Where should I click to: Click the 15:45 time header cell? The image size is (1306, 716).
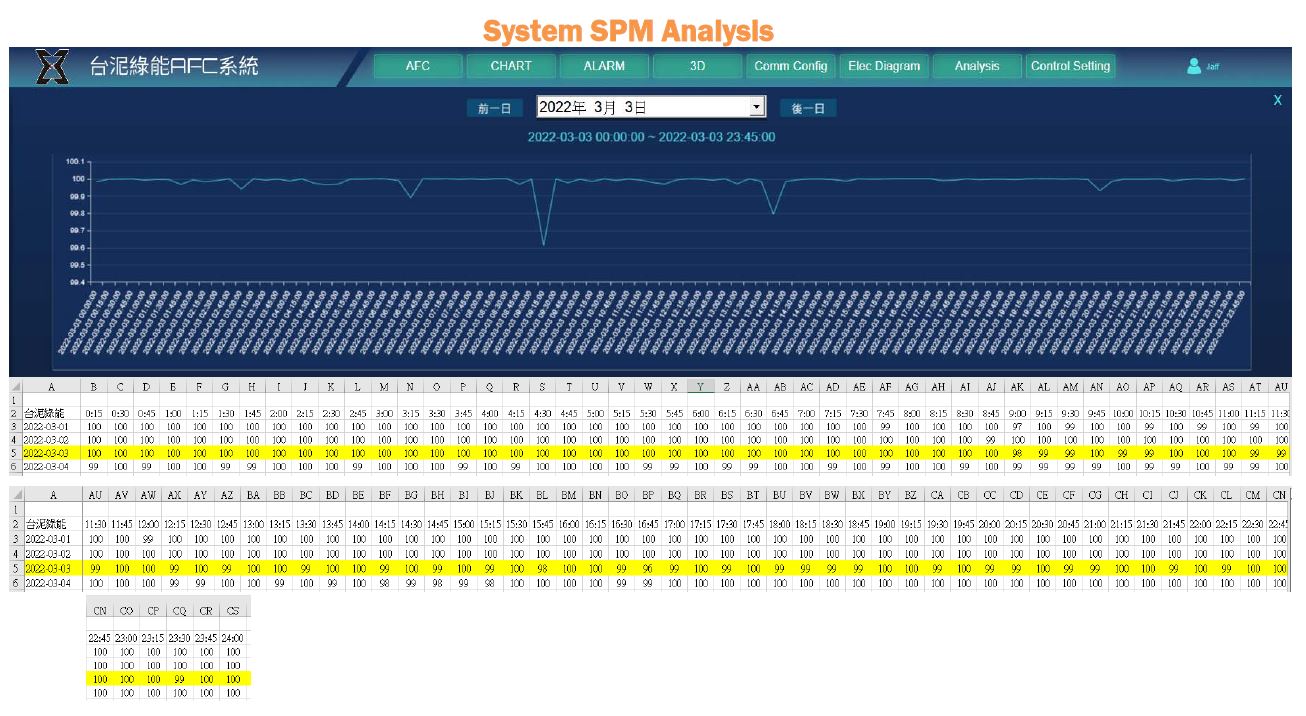[542, 523]
